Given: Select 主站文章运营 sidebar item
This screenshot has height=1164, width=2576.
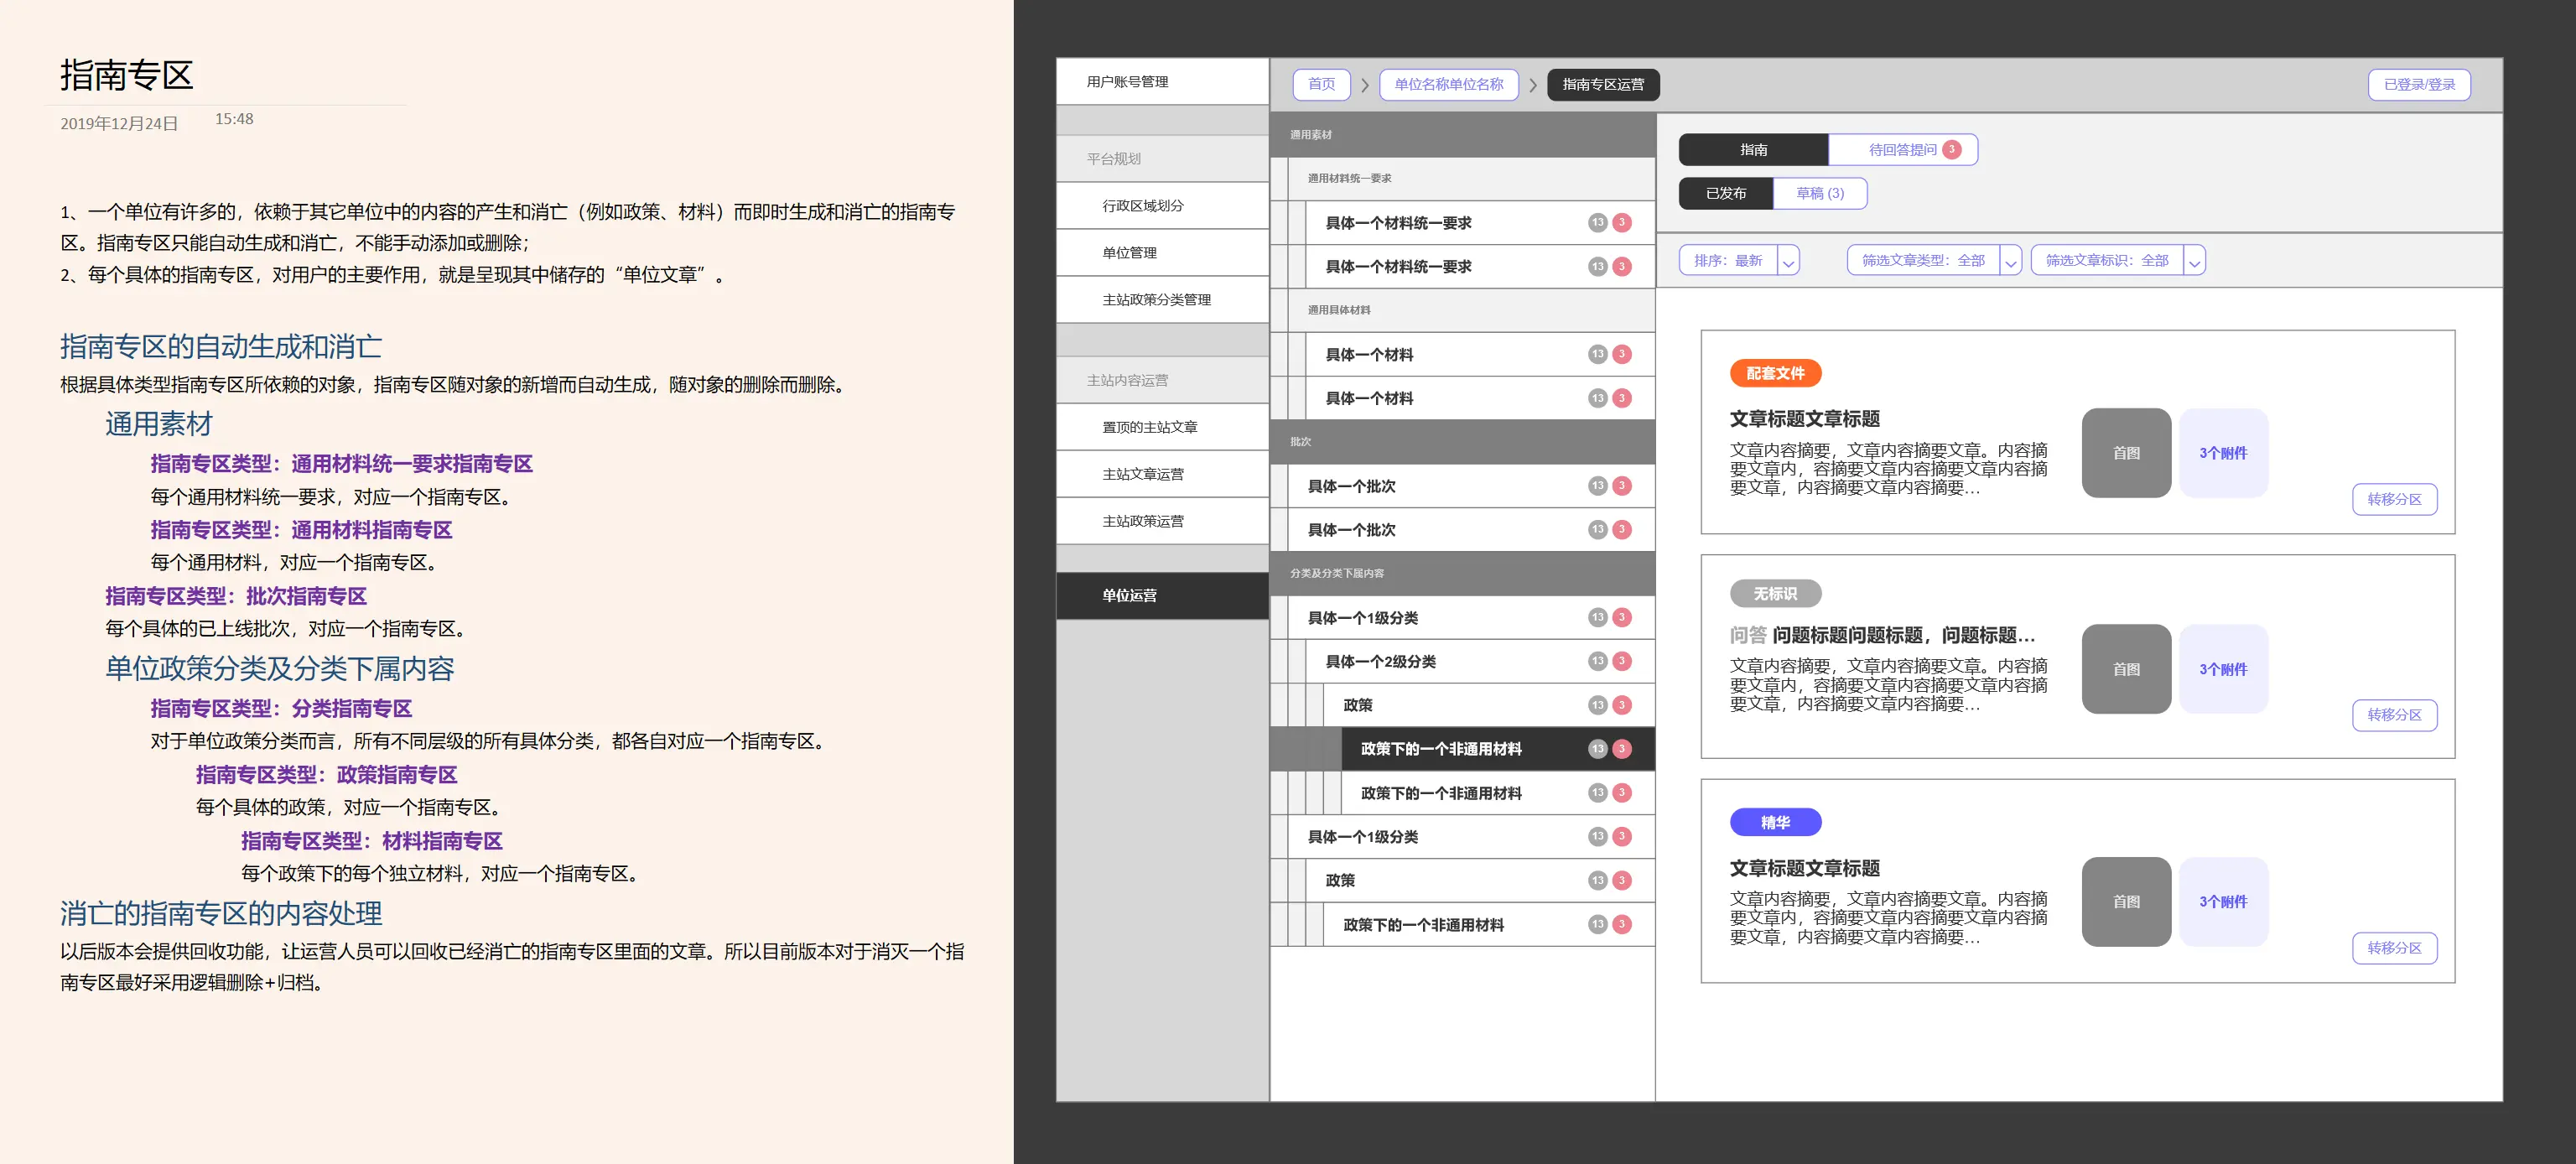Looking at the screenshot, I should tap(1143, 474).
